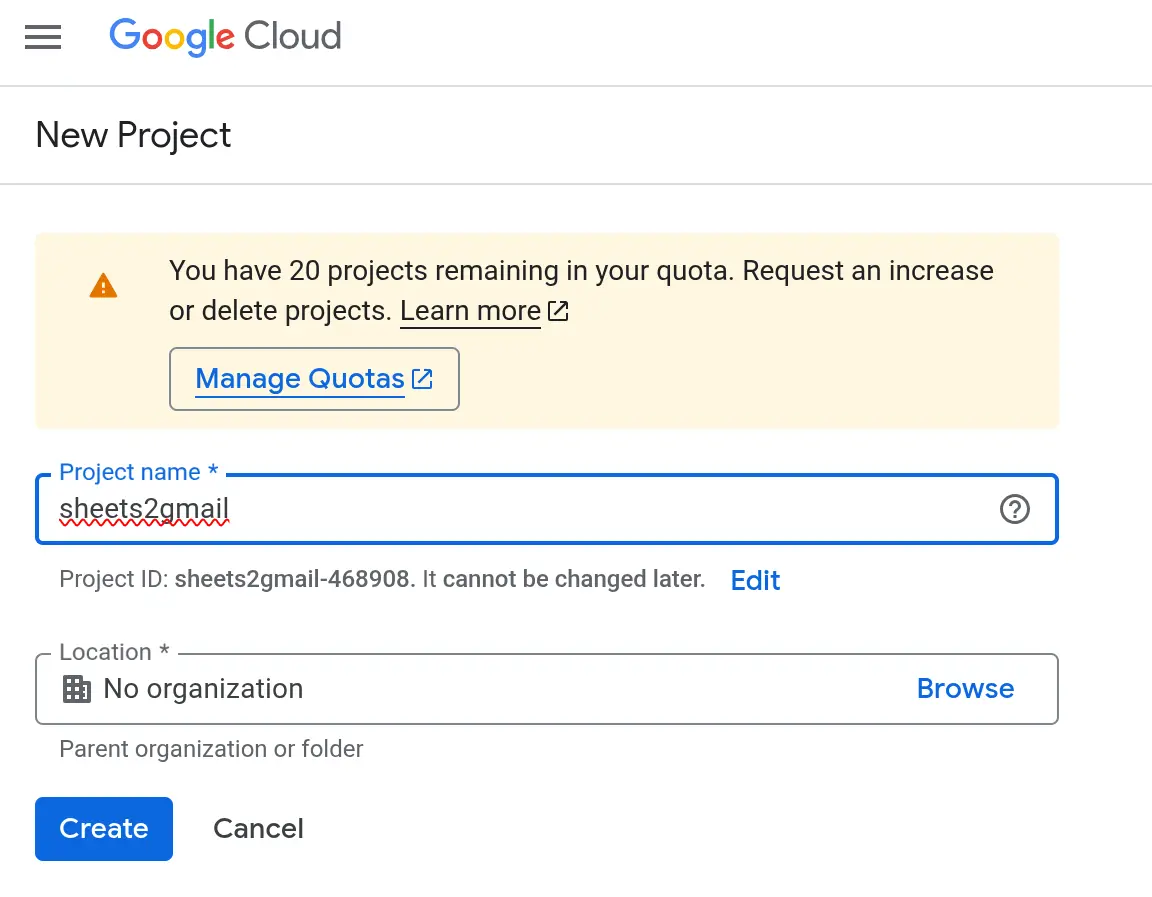This screenshot has width=1152, height=897.
Task: Click the organization building icon
Action: 77,689
